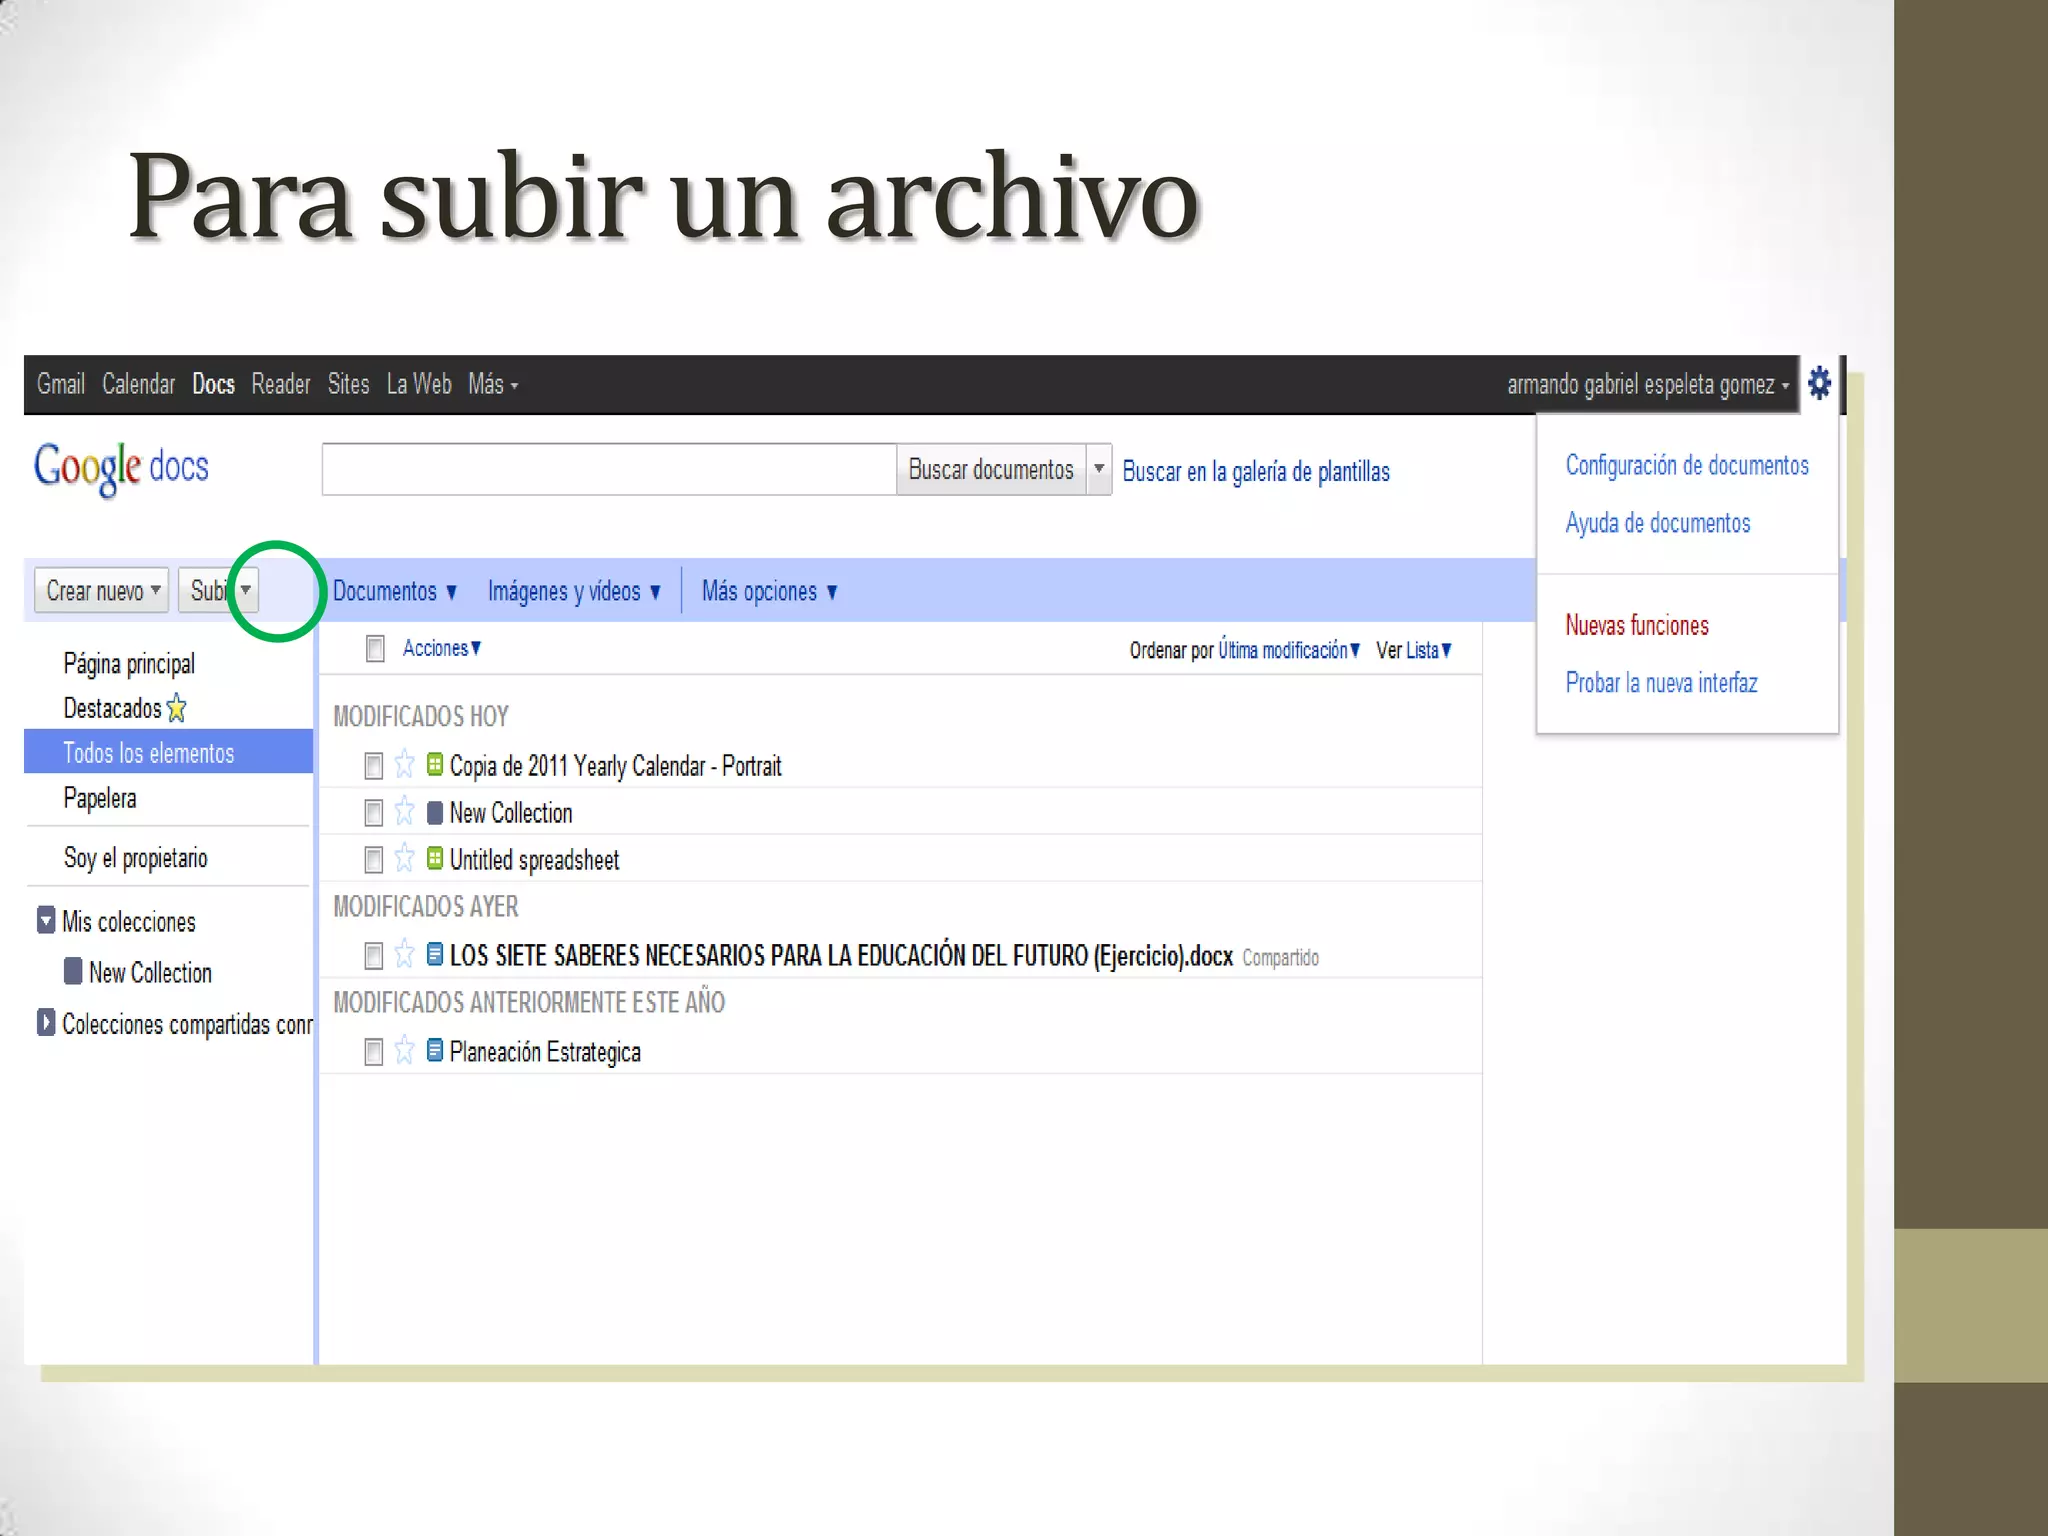
Task: Click in the document search field
Action: pyautogui.click(x=609, y=469)
